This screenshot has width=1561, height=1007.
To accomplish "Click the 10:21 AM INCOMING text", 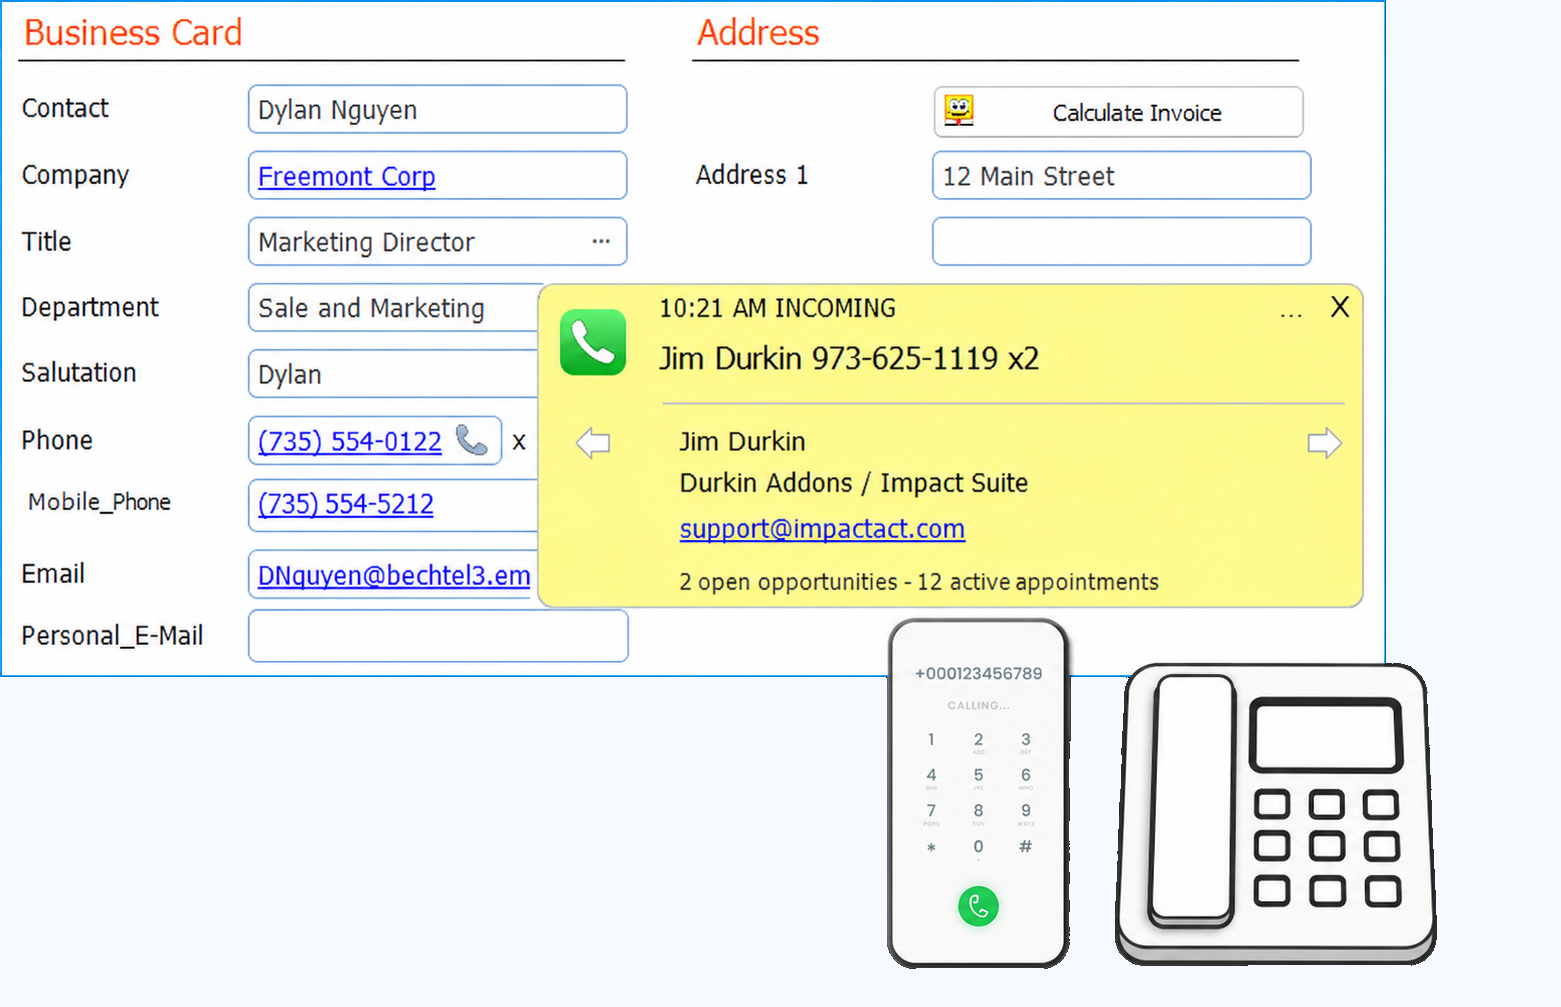I will click(x=777, y=308).
